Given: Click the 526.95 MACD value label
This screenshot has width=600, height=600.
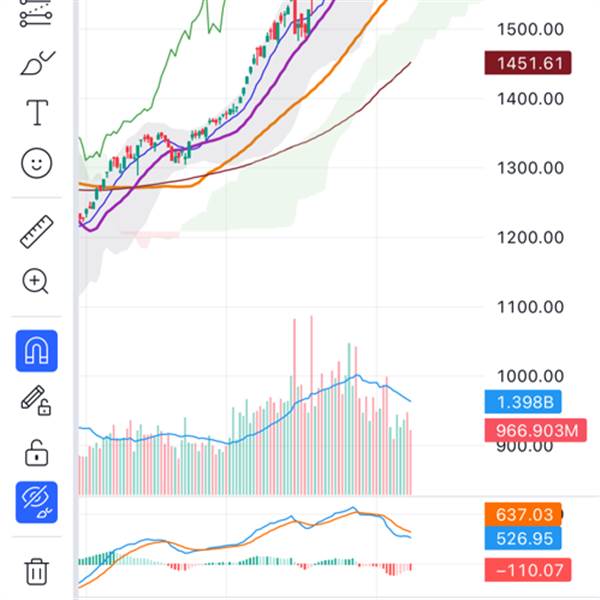Looking at the screenshot, I should pyautogui.click(x=523, y=538).
